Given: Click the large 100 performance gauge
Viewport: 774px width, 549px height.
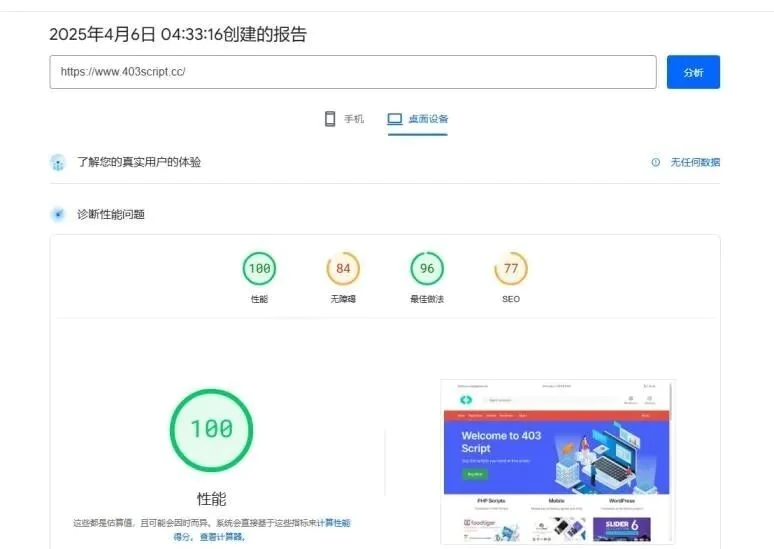Looking at the screenshot, I should coord(211,430).
